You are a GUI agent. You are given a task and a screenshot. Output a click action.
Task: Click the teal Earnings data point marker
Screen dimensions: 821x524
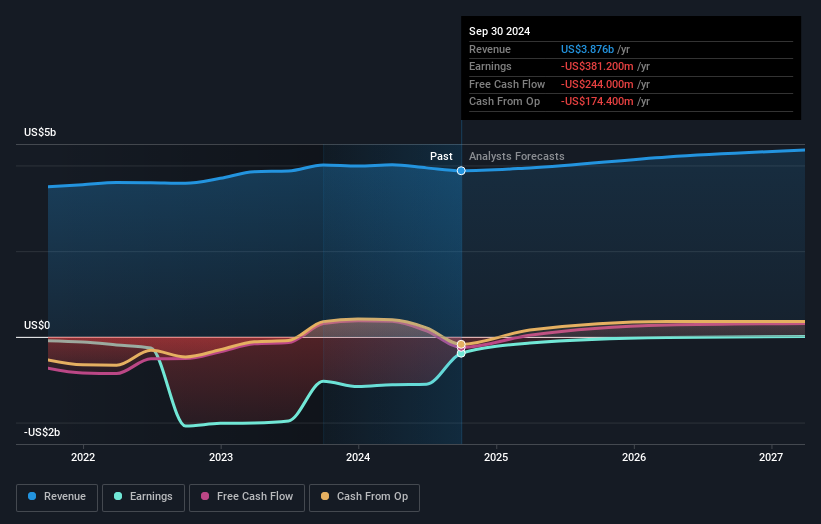pyautogui.click(x=461, y=354)
